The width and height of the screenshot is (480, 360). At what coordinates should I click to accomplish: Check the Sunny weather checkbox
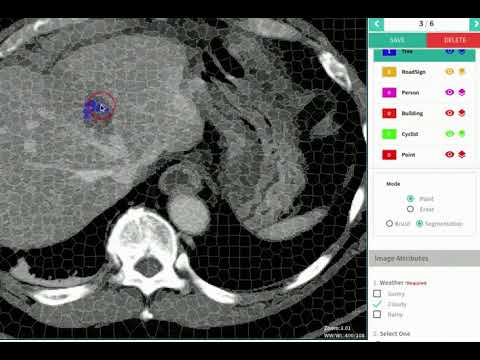[377, 294]
